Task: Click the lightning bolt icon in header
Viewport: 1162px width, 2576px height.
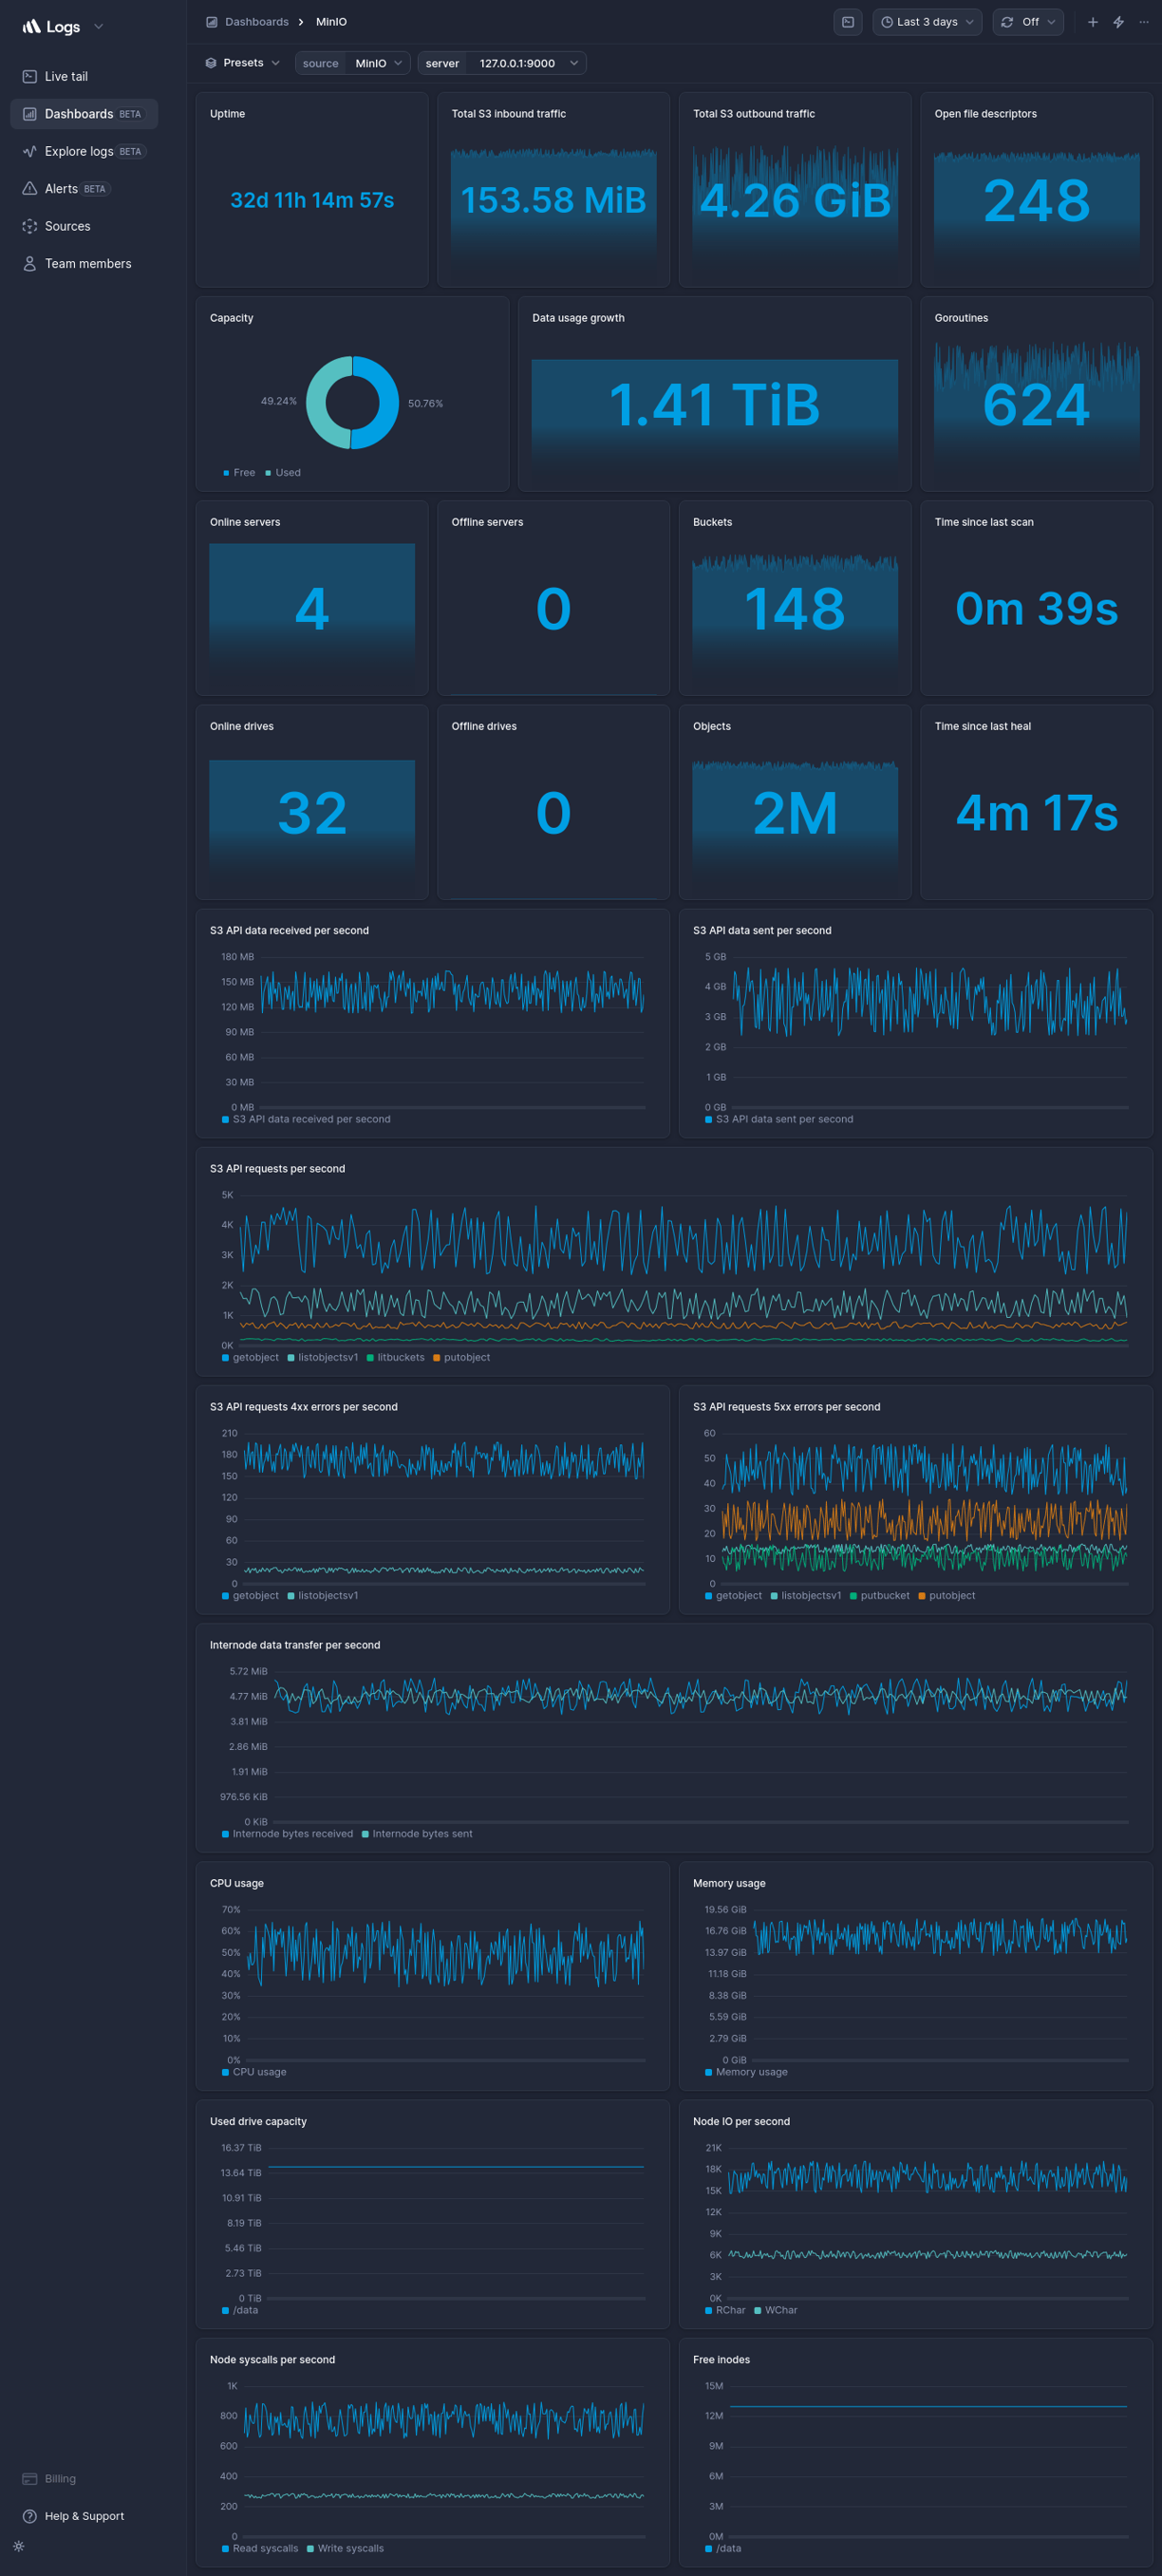Action: point(1119,22)
